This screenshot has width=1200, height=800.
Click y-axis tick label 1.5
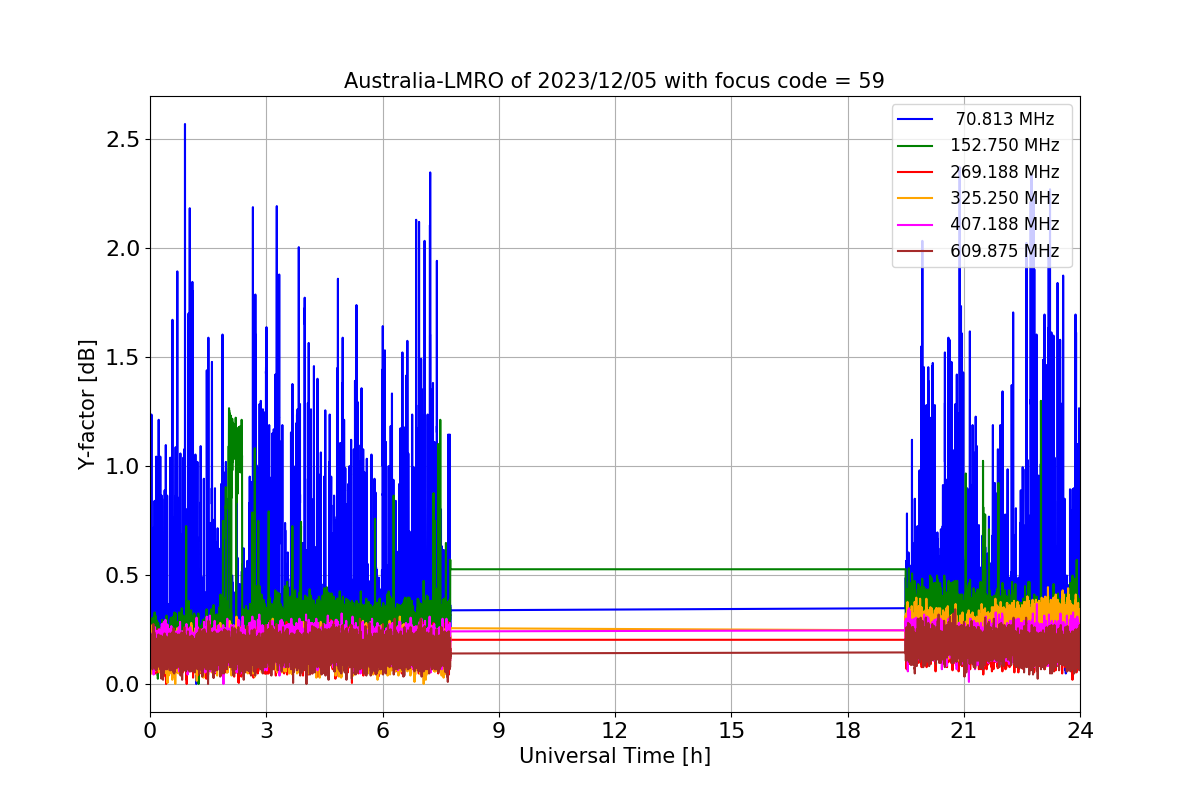(x=124, y=358)
